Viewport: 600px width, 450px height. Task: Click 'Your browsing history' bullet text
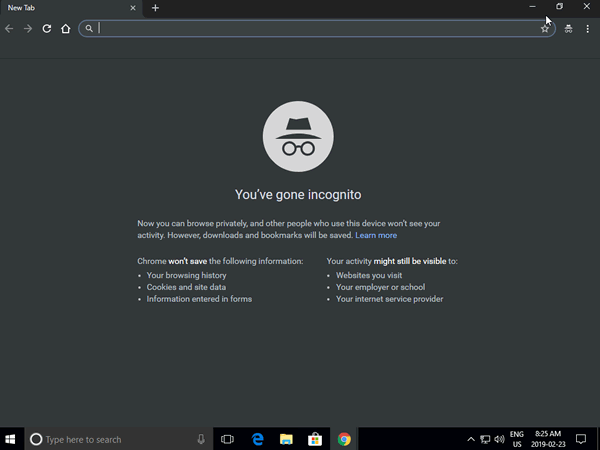point(186,276)
